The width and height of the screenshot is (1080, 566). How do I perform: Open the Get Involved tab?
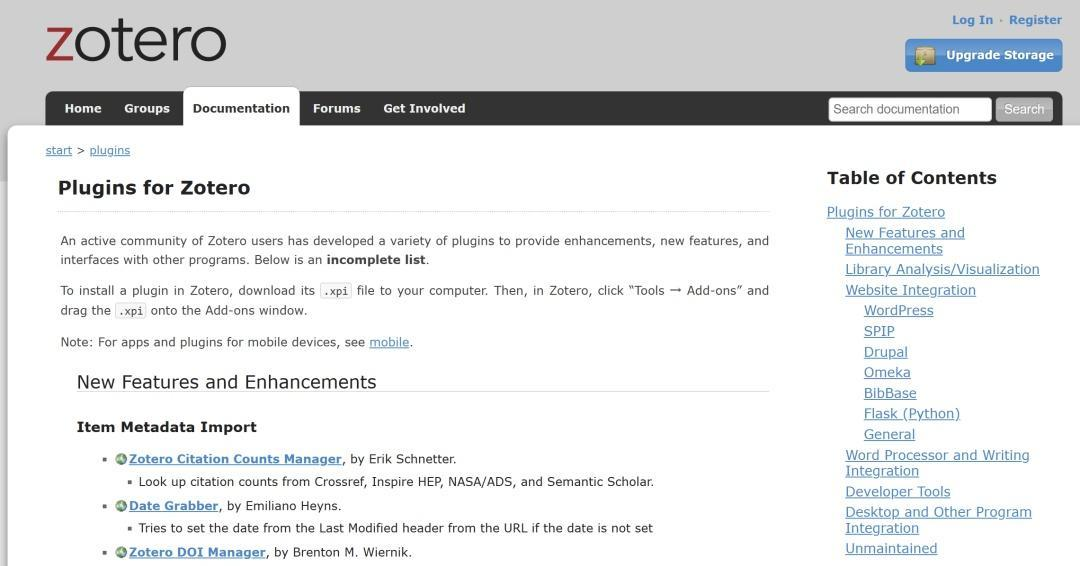424,108
